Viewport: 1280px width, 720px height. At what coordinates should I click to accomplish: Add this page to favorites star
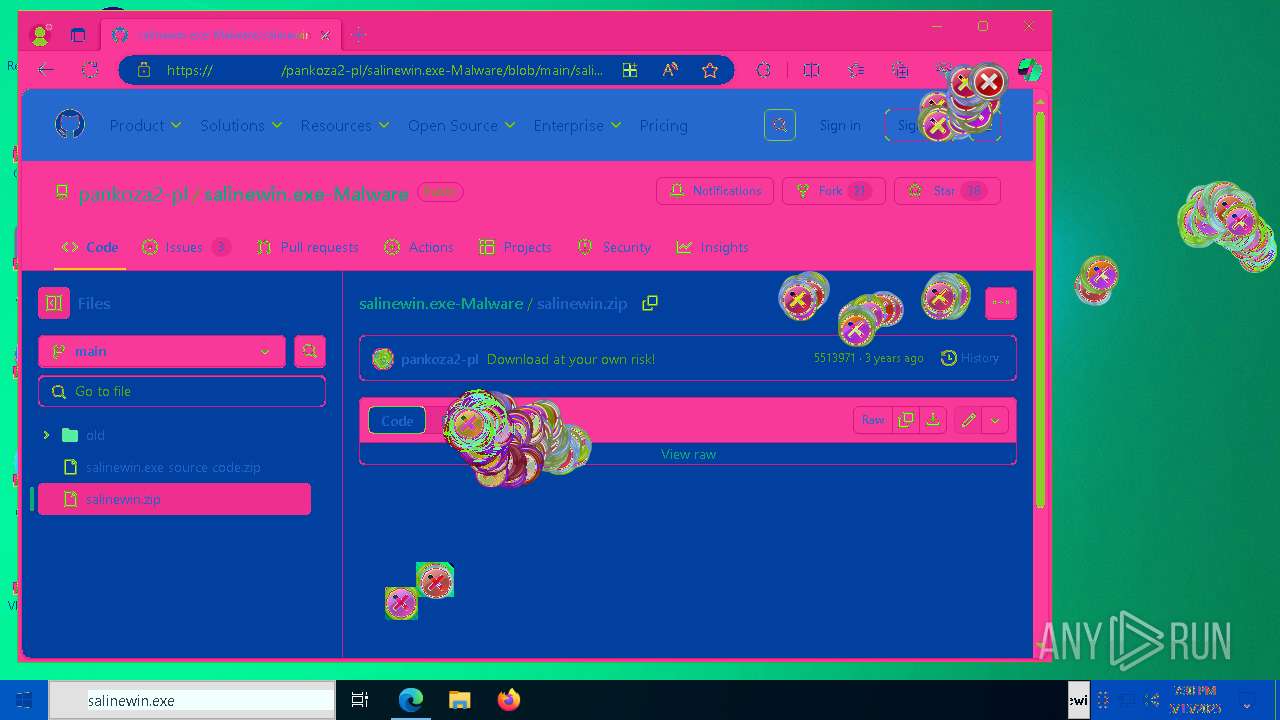[x=710, y=70]
